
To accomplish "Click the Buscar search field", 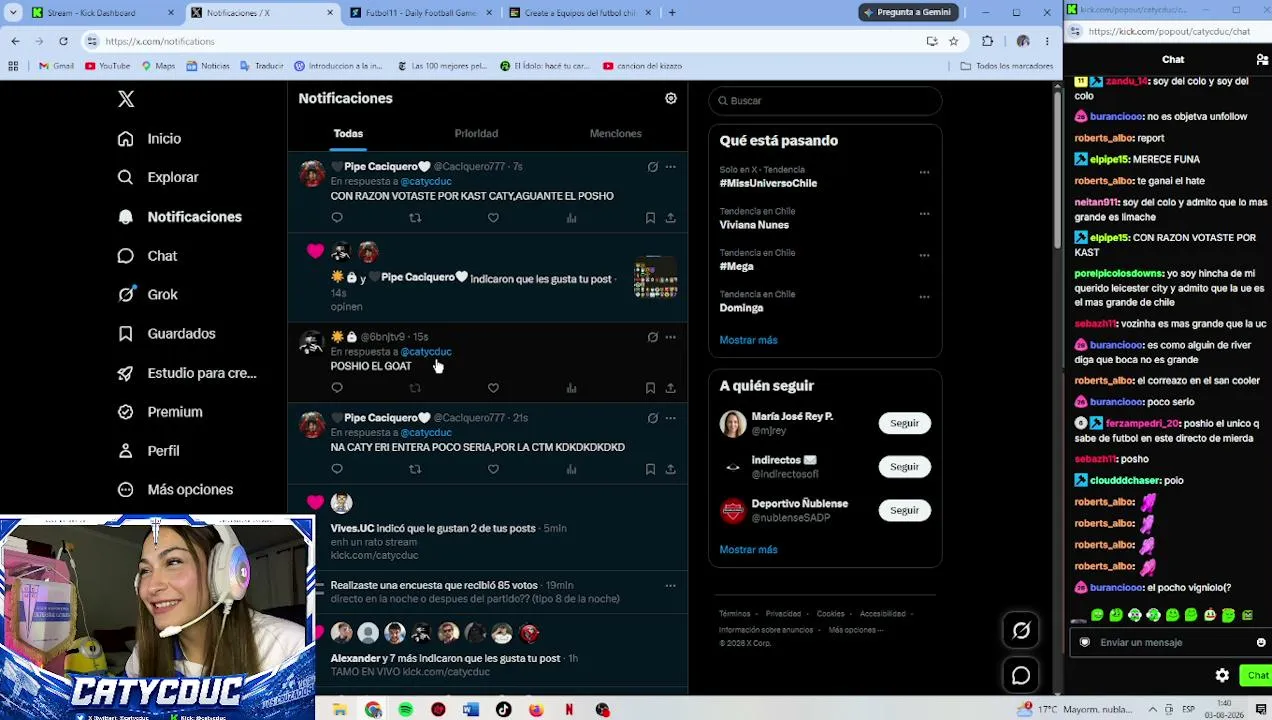I will pos(825,100).
